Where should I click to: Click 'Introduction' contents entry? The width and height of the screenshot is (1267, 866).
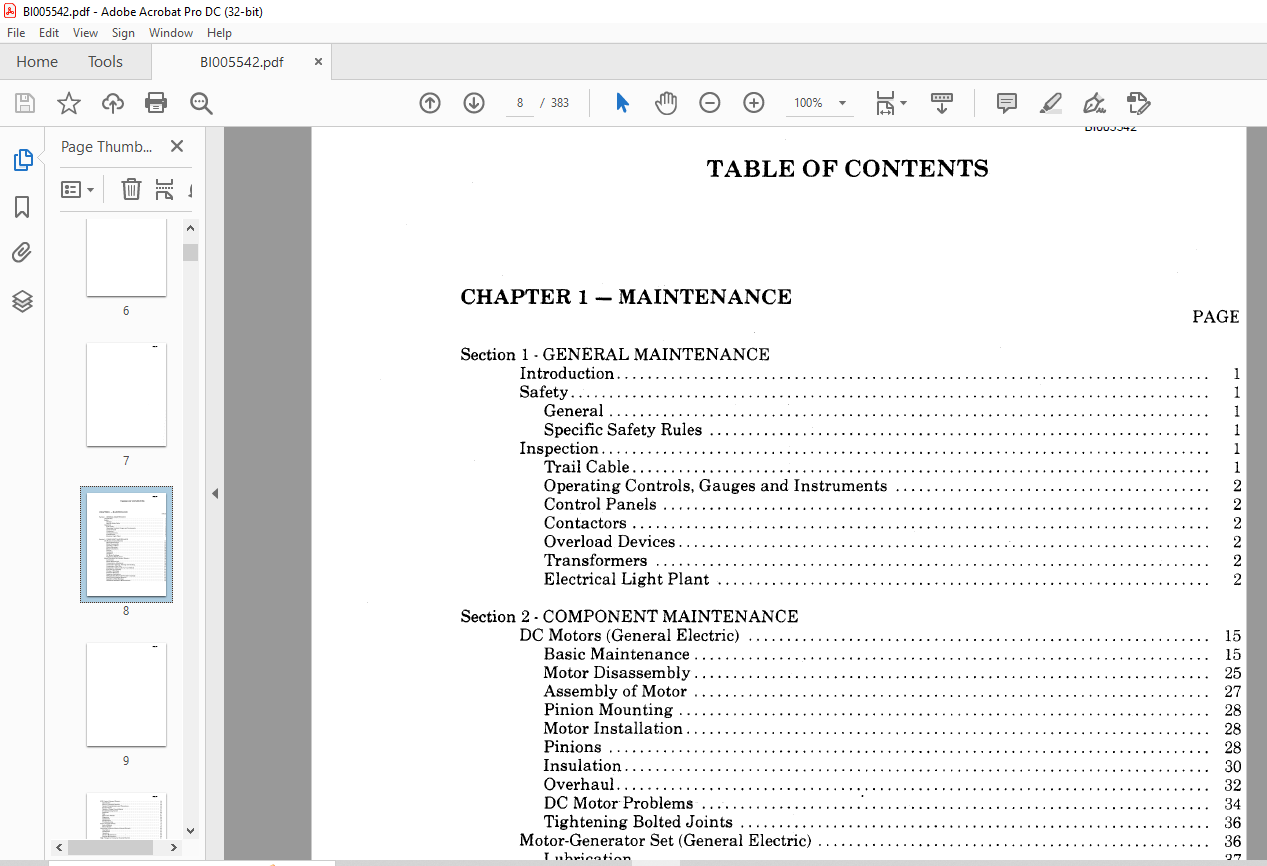[567, 373]
